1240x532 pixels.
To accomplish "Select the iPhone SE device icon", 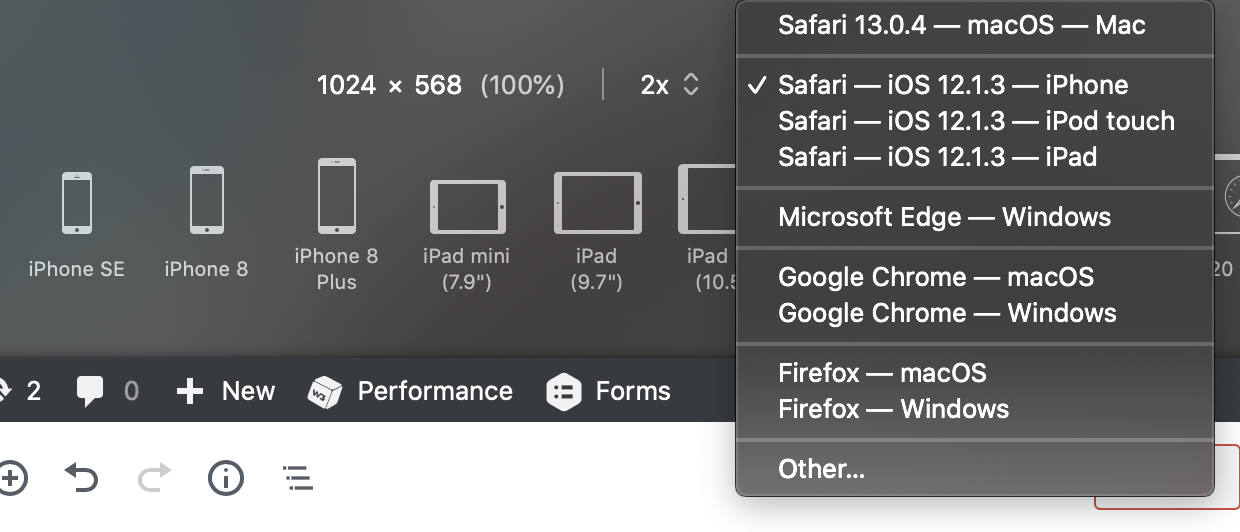I will (77, 203).
